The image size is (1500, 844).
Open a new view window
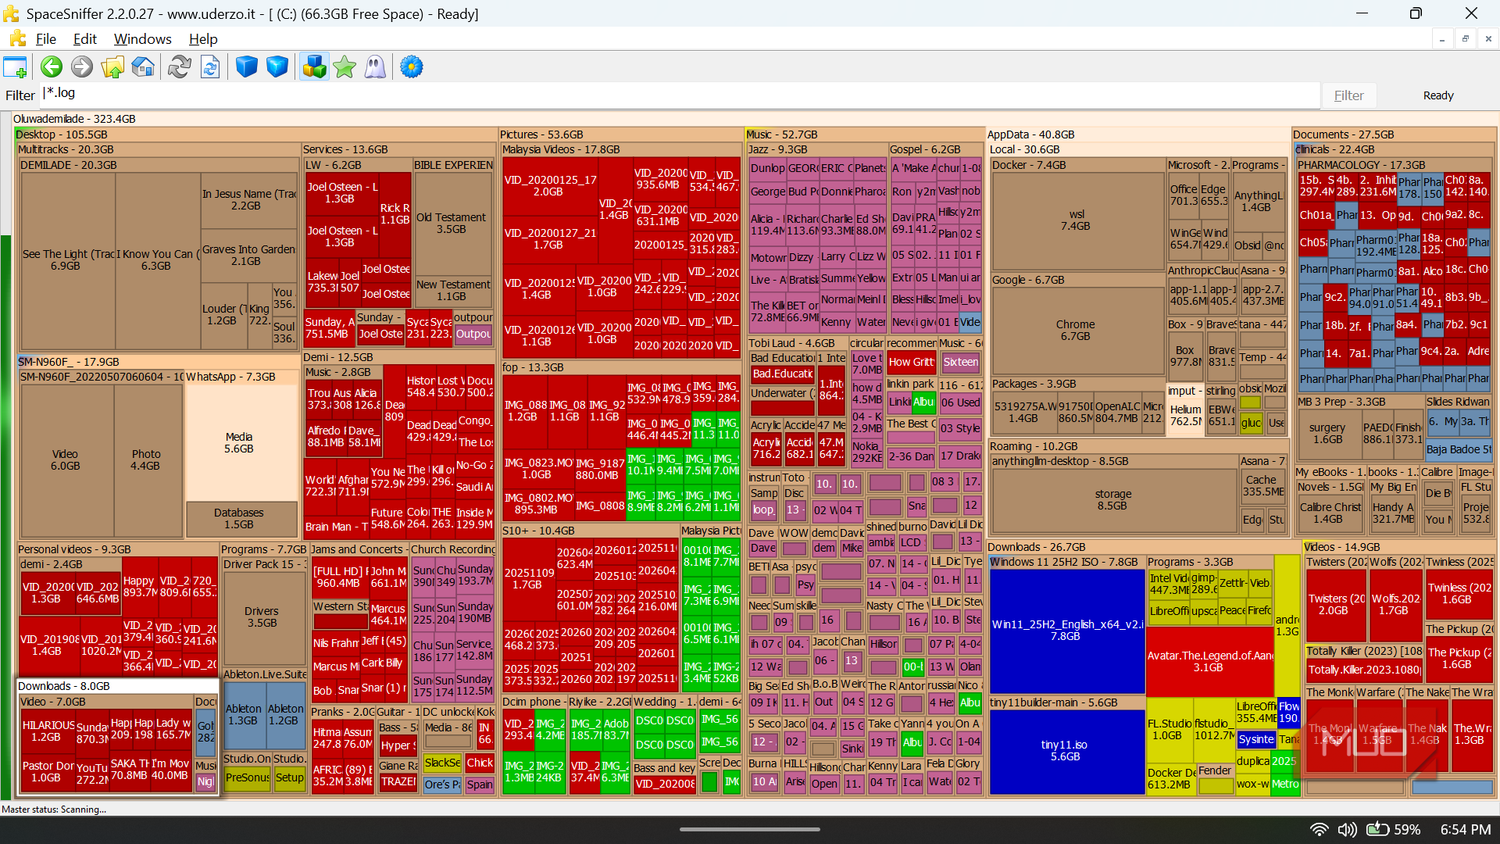pos(15,67)
